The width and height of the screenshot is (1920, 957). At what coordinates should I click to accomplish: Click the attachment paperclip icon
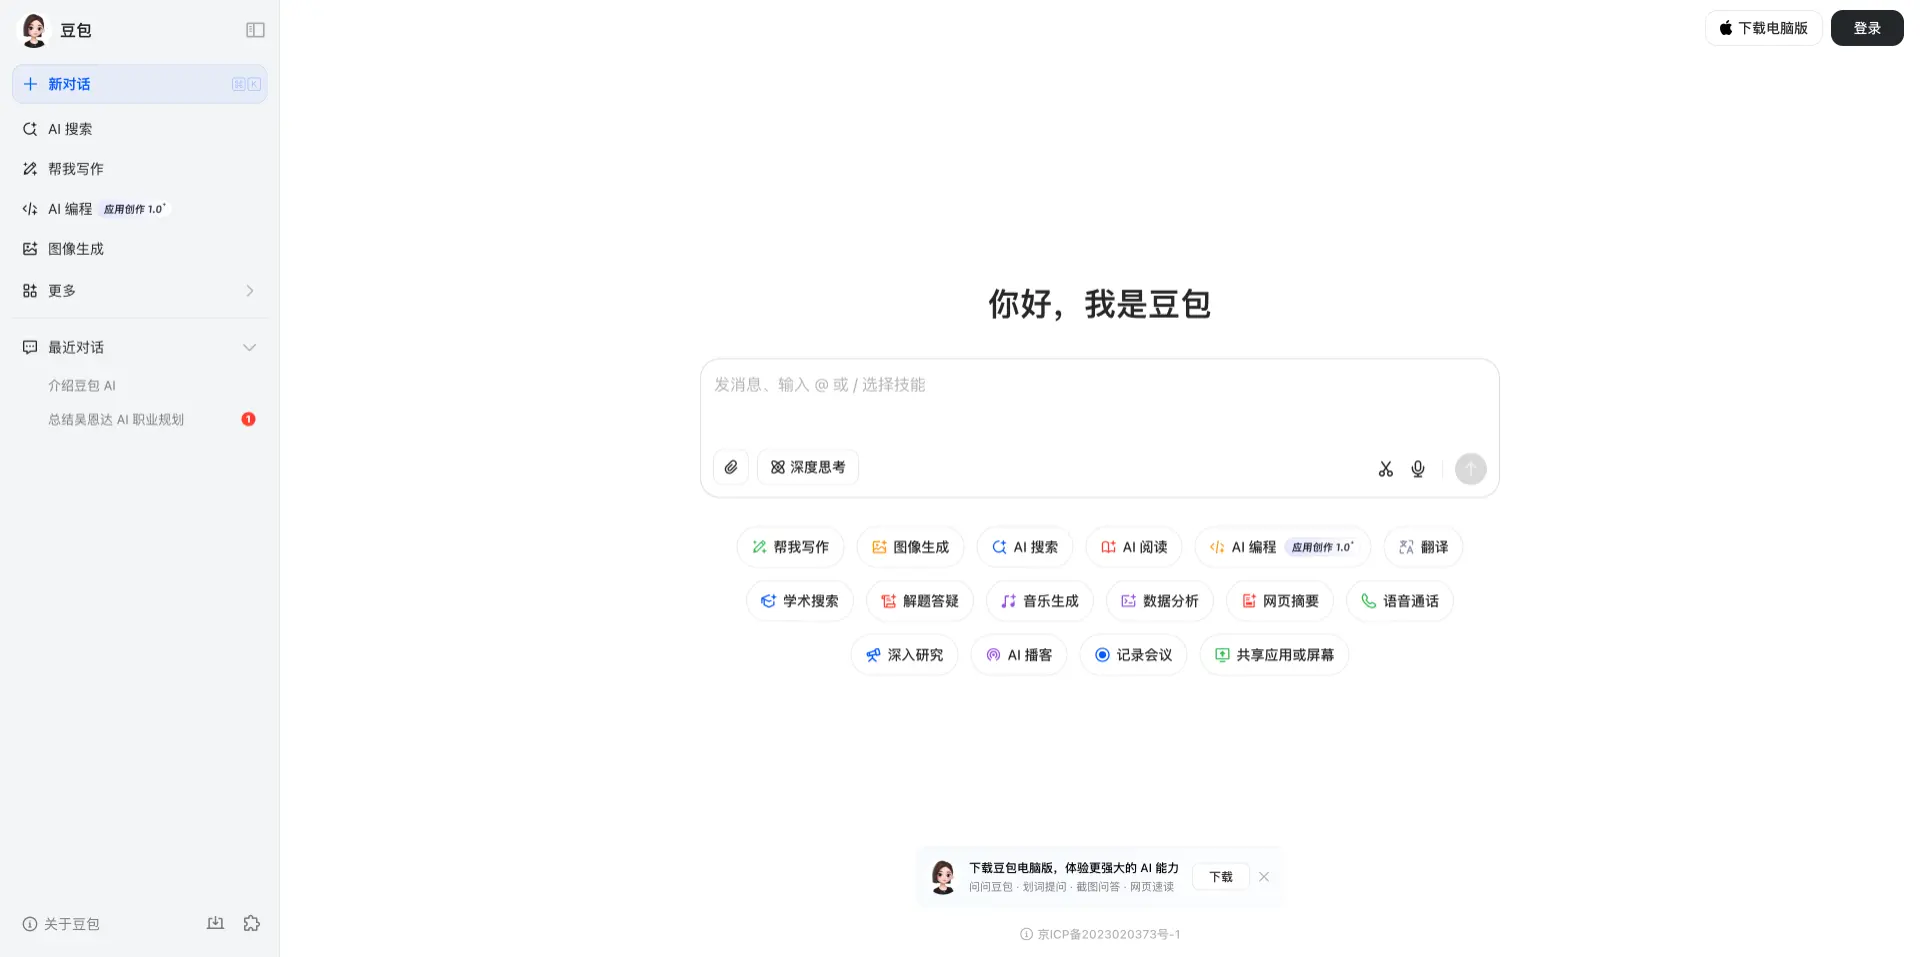[x=731, y=467]
